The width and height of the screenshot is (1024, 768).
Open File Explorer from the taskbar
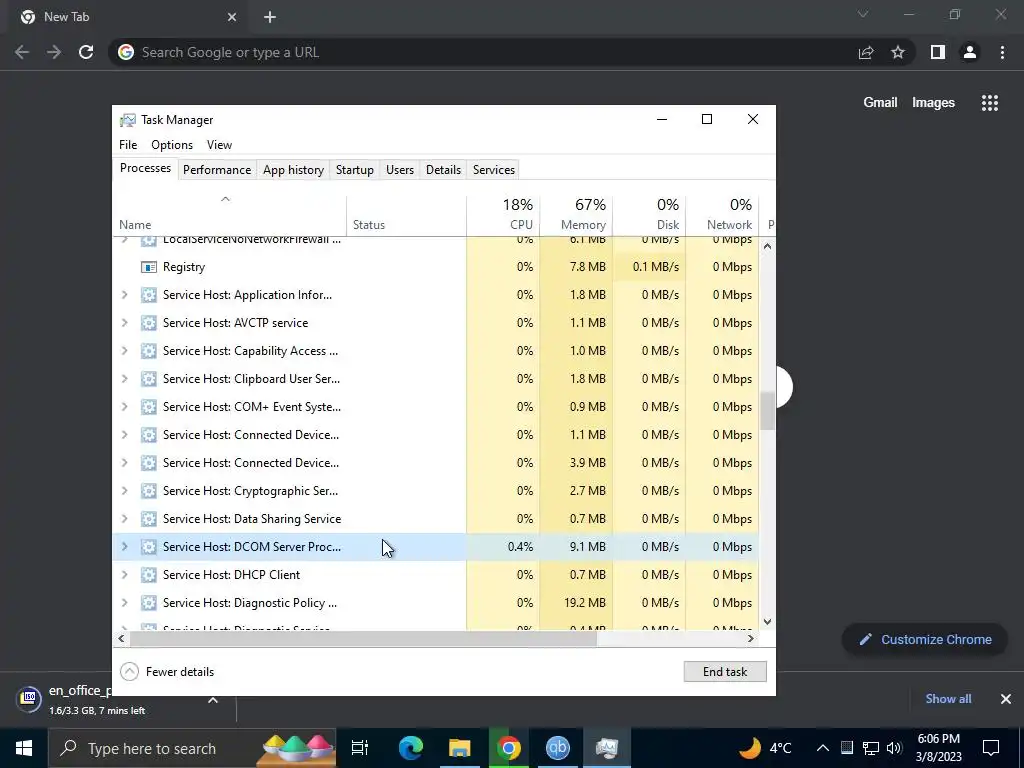(x=460, y=748)
